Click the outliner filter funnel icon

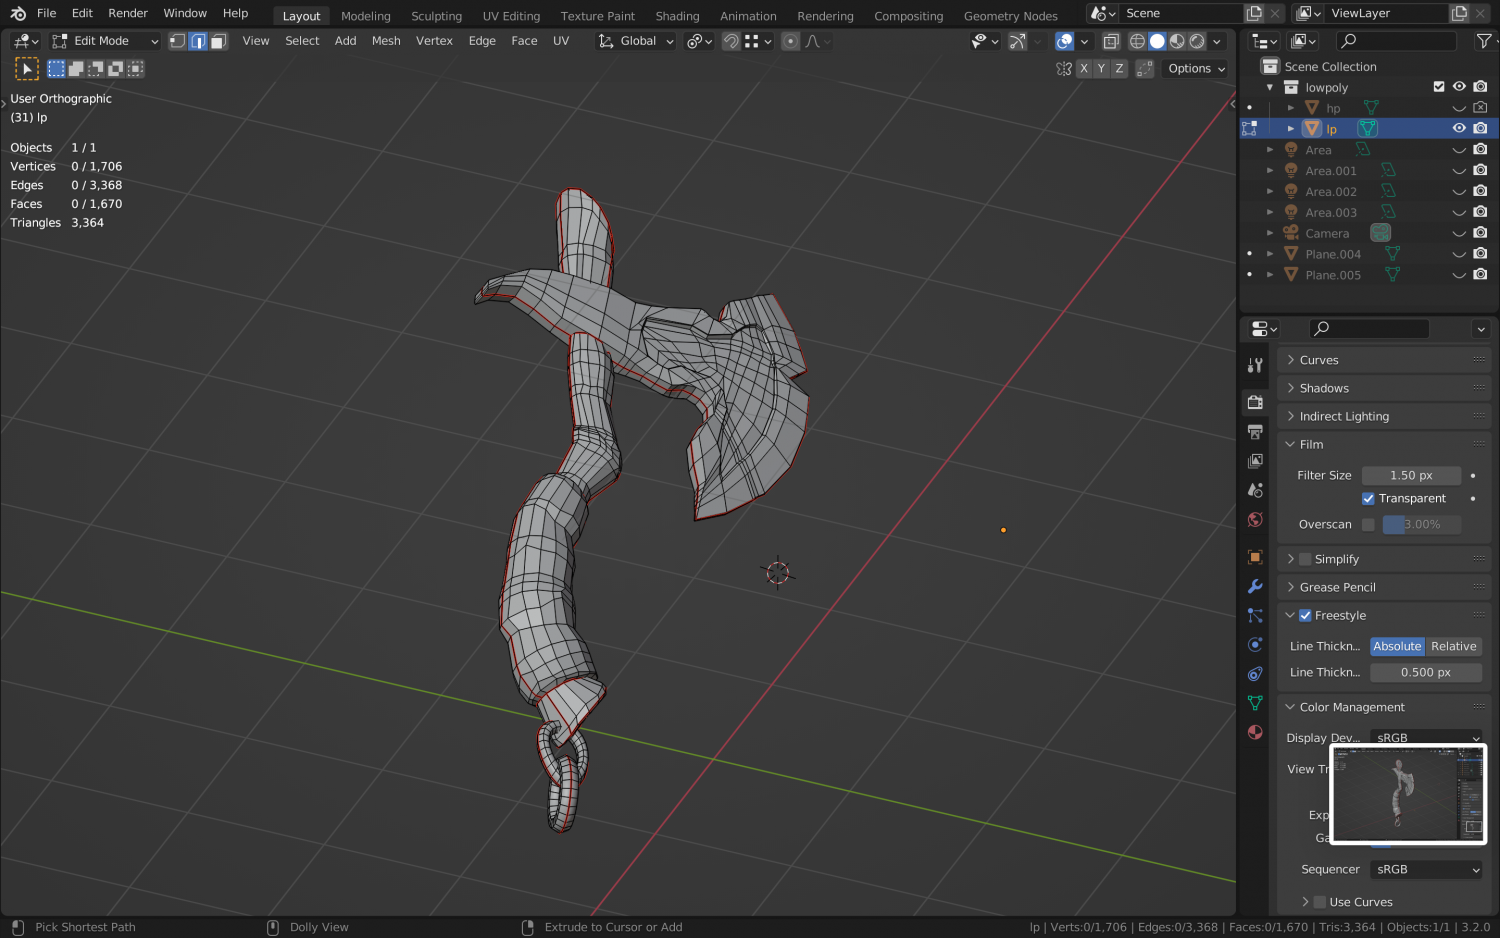1484,41
